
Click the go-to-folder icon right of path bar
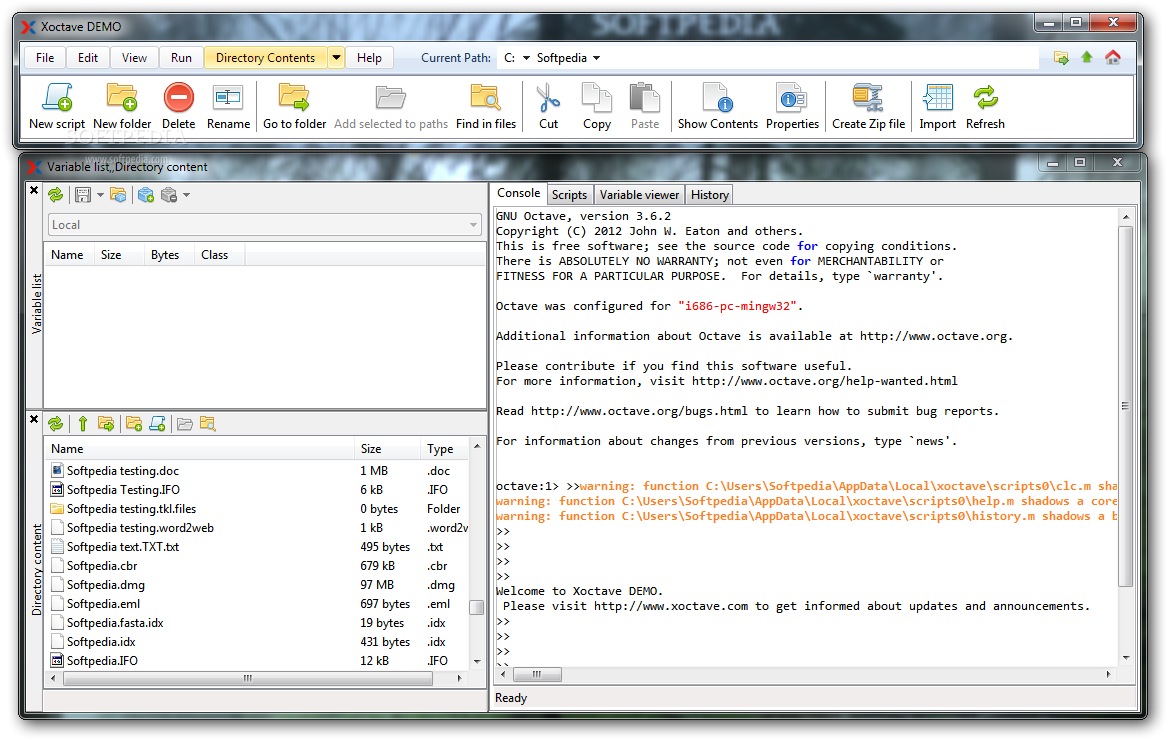pos(1061,57)
